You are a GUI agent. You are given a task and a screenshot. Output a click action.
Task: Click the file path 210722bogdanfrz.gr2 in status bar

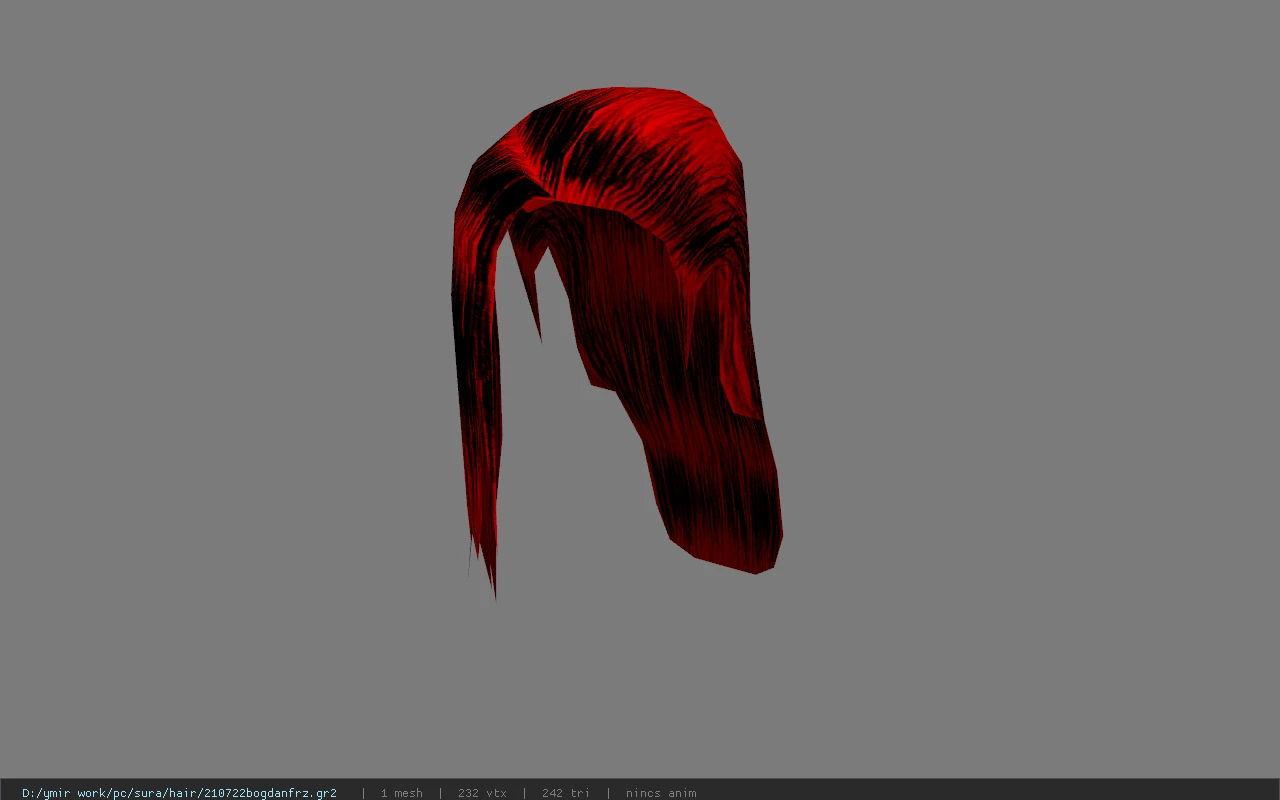[x=179, y=793]
